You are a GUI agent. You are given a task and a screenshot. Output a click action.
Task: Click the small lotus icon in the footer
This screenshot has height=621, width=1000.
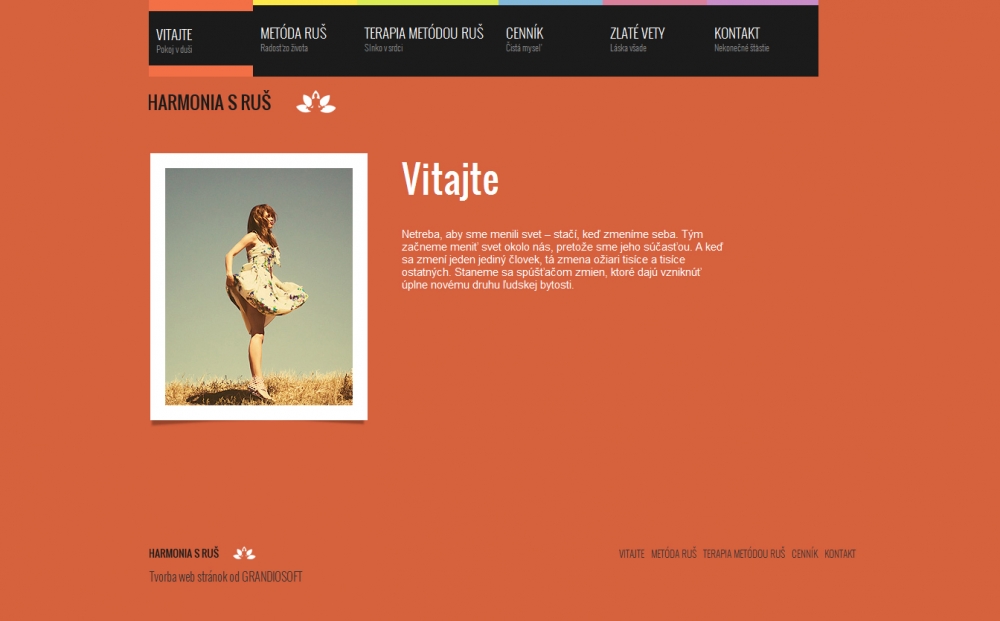click(244, 553)
